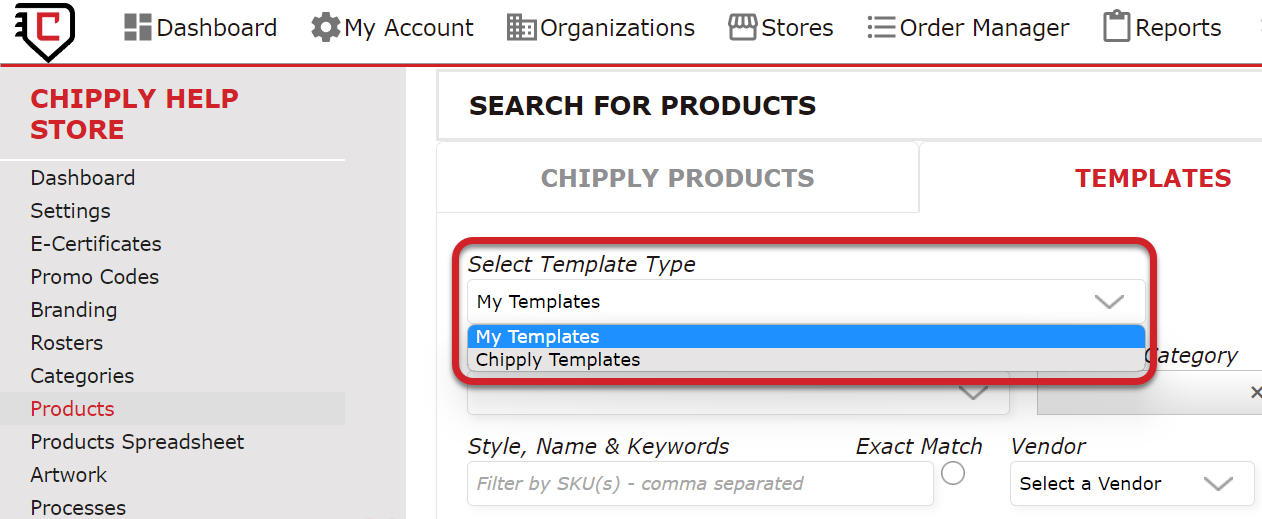Switch to the Templates tab
This screenshot has width=1262, height=519.
click(1153, 178)
